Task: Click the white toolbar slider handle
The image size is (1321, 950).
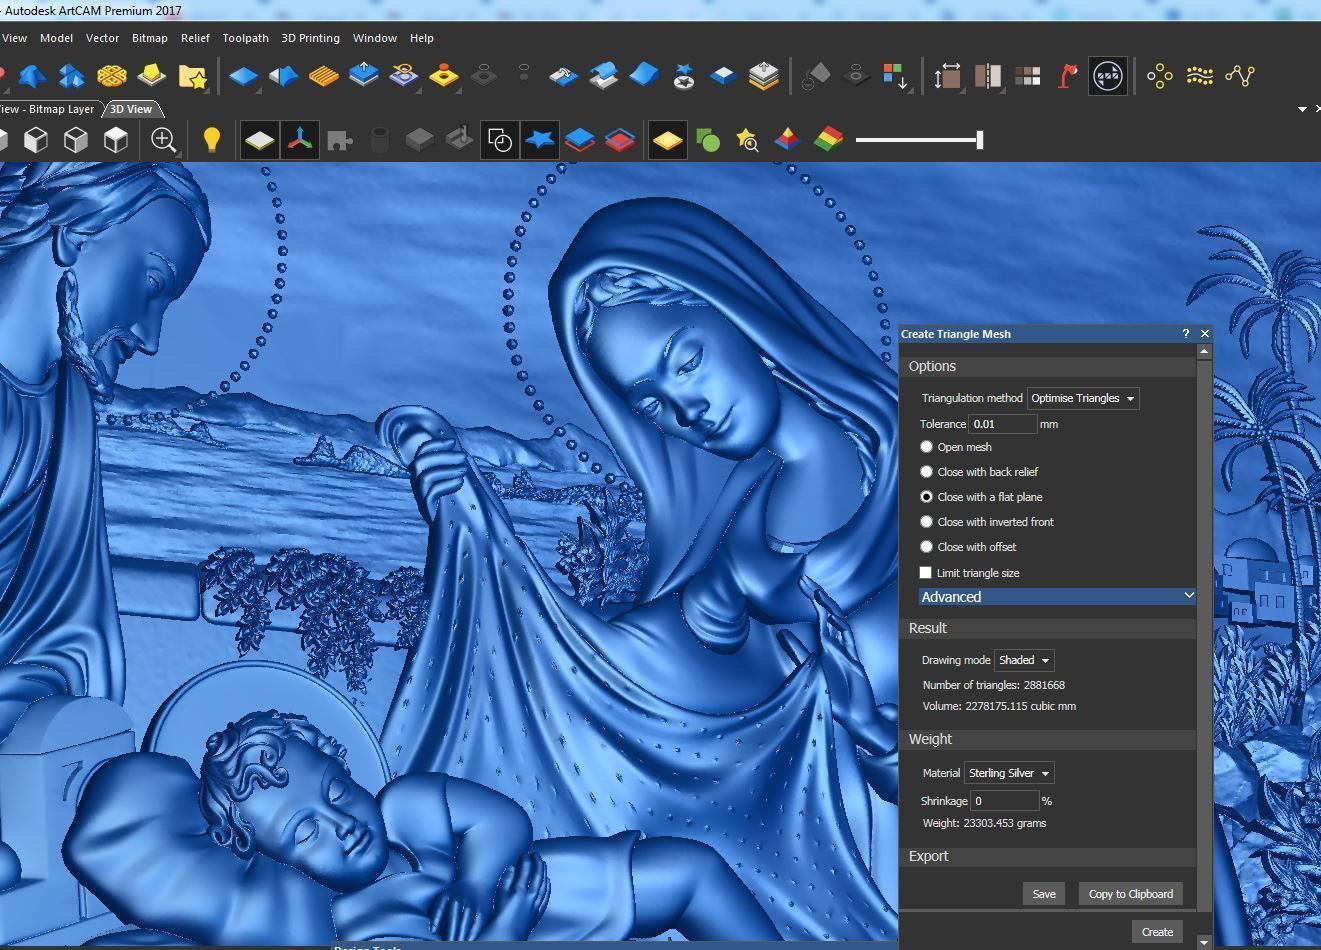Action: click(x=980, y=140)
